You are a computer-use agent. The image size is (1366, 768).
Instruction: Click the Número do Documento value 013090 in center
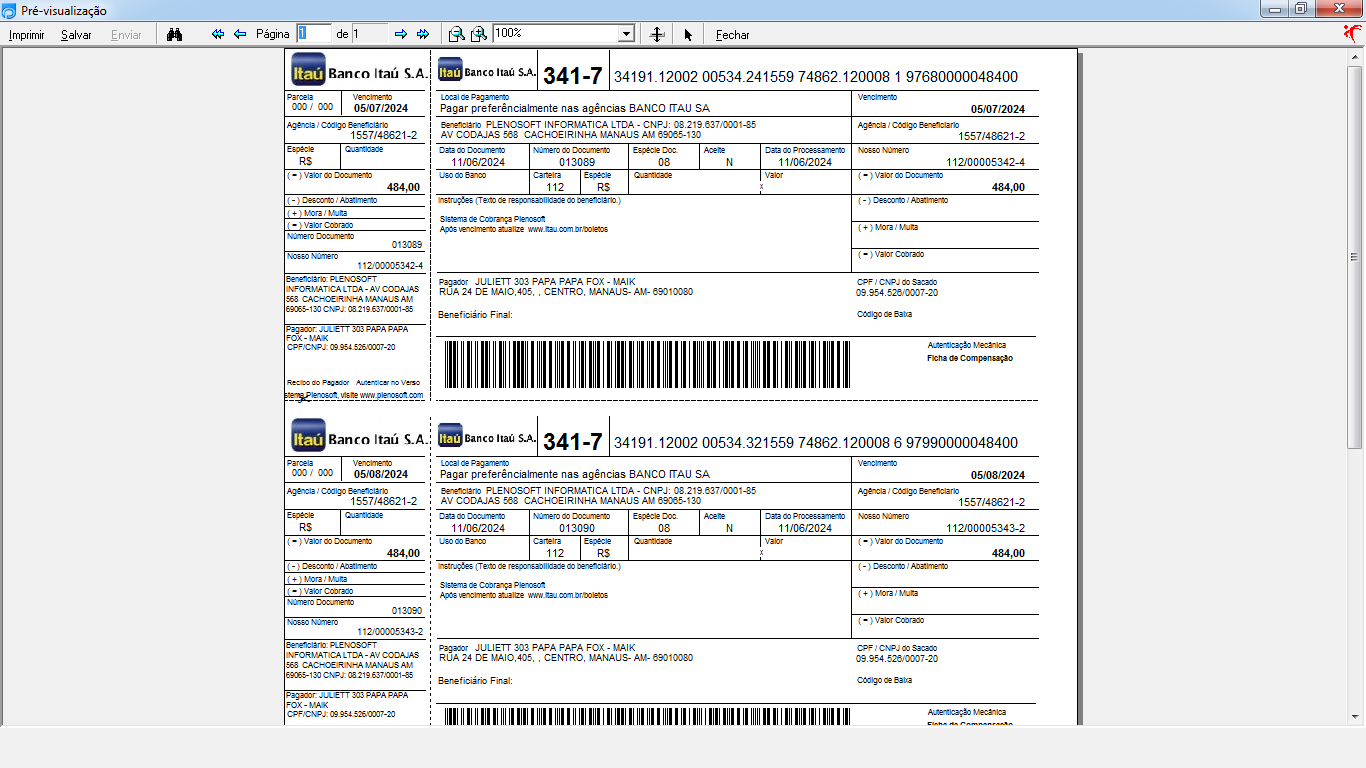[x=577, y=528]
